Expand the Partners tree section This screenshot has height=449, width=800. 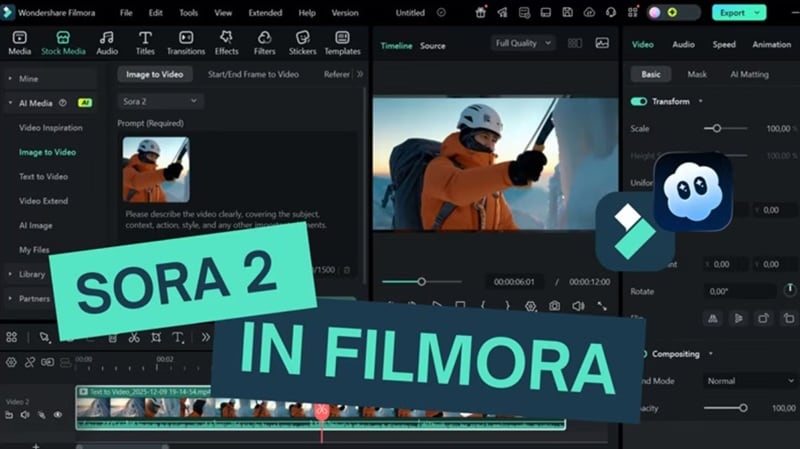(x=10, y=298)
